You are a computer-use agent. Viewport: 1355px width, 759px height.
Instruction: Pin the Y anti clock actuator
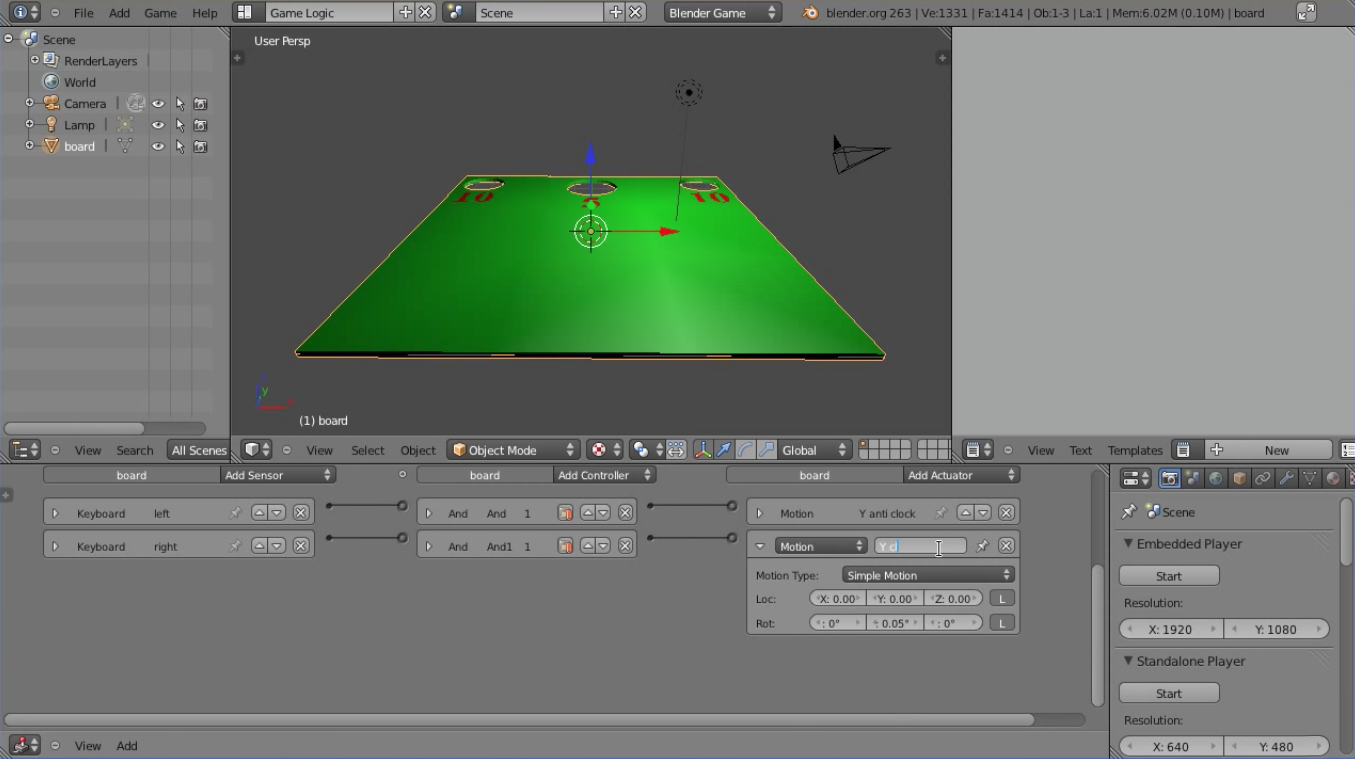click(940, 513)
